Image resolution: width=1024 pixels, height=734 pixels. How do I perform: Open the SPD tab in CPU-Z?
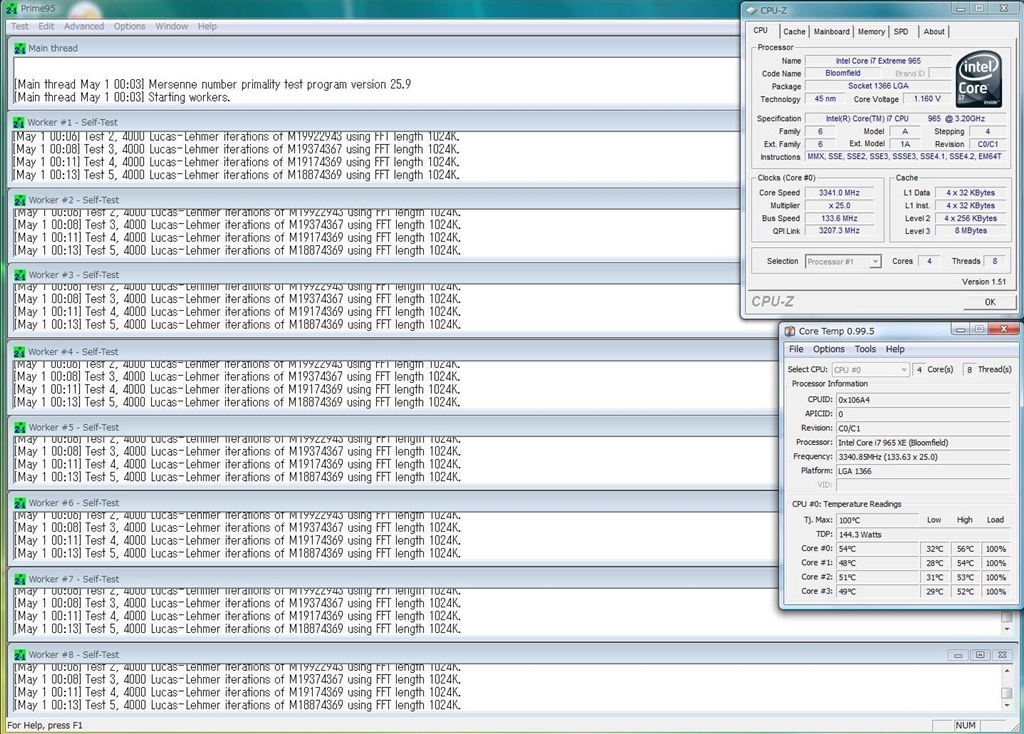tap(901, 32)
